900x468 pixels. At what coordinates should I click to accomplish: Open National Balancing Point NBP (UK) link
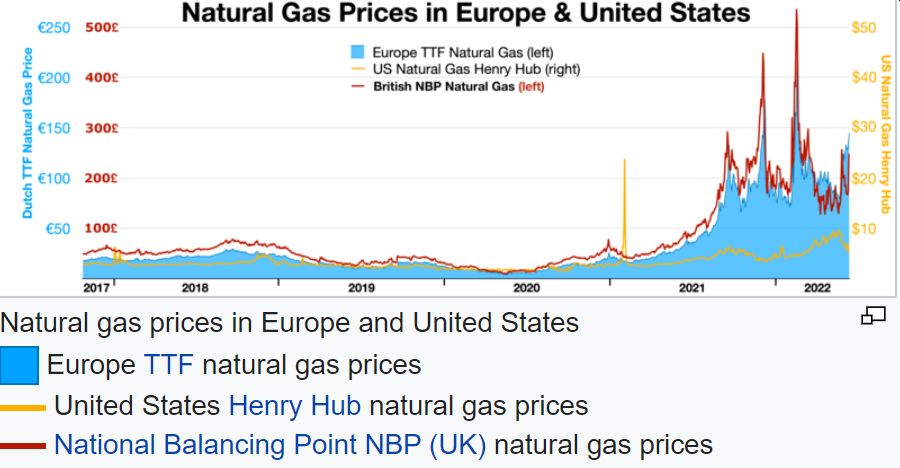[270, 444]
